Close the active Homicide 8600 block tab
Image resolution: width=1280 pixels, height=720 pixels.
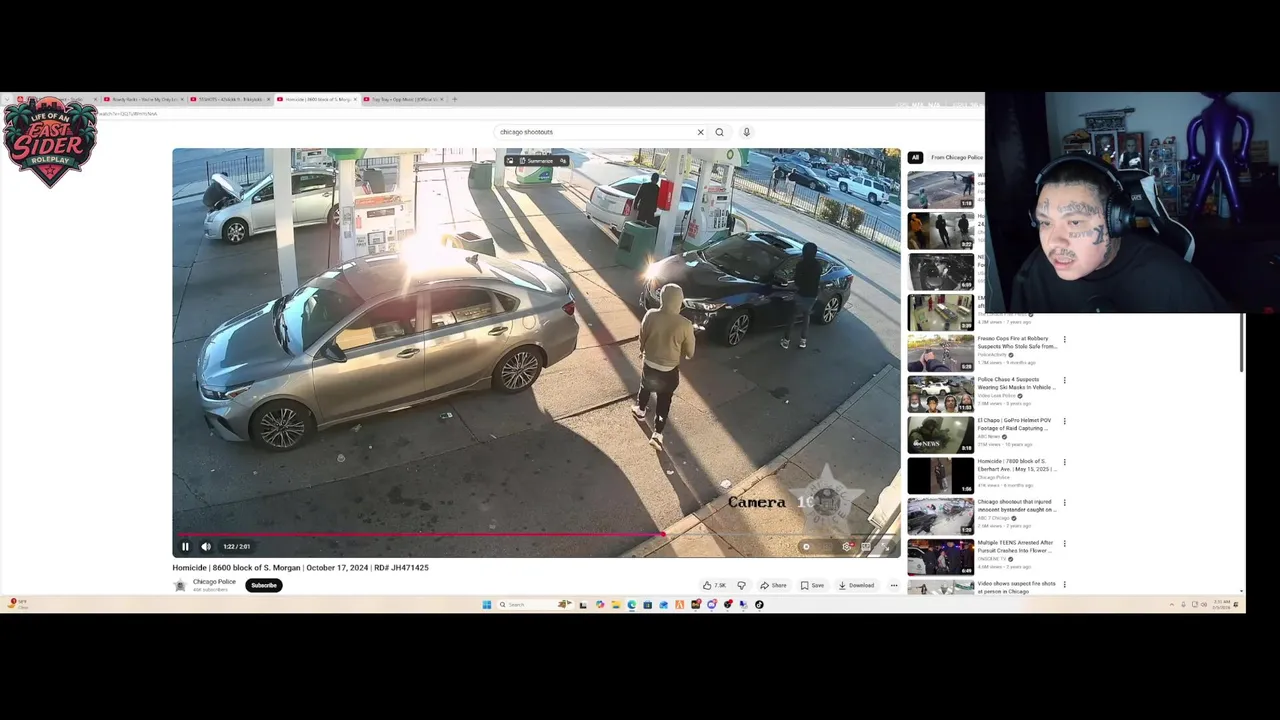355,99
